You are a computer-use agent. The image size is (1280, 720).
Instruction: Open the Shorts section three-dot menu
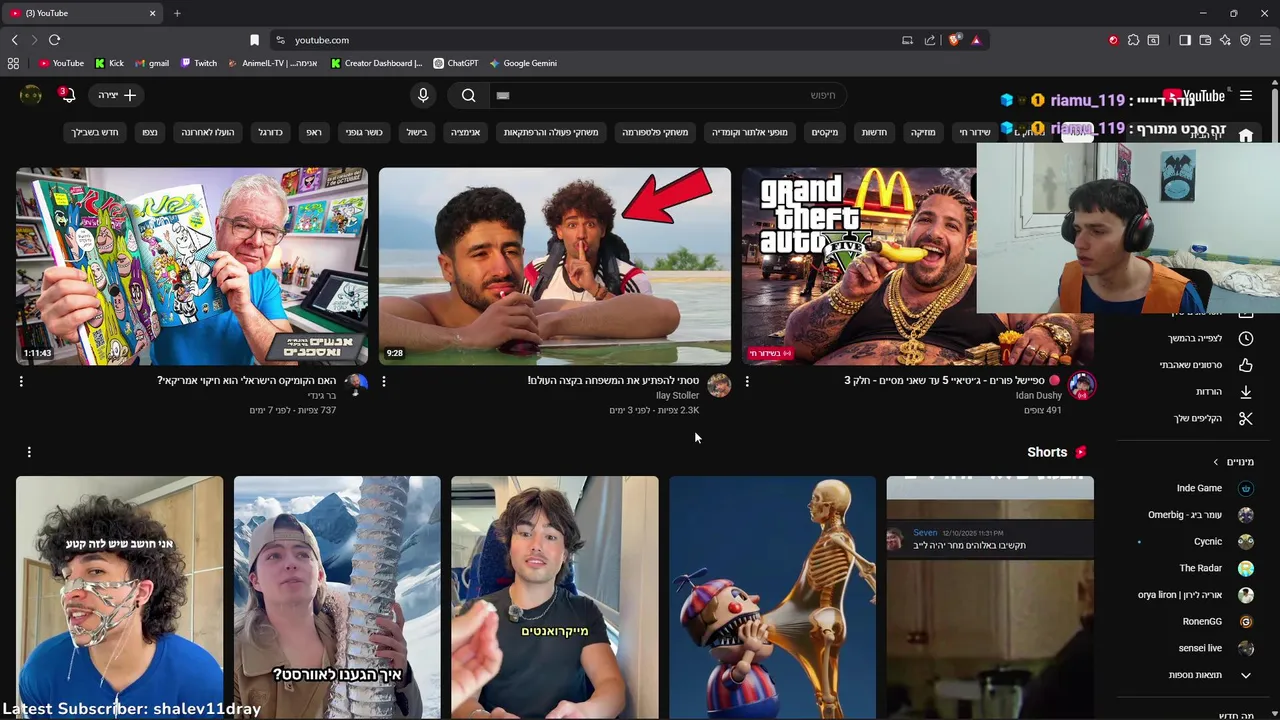click(x=29, y=452)
